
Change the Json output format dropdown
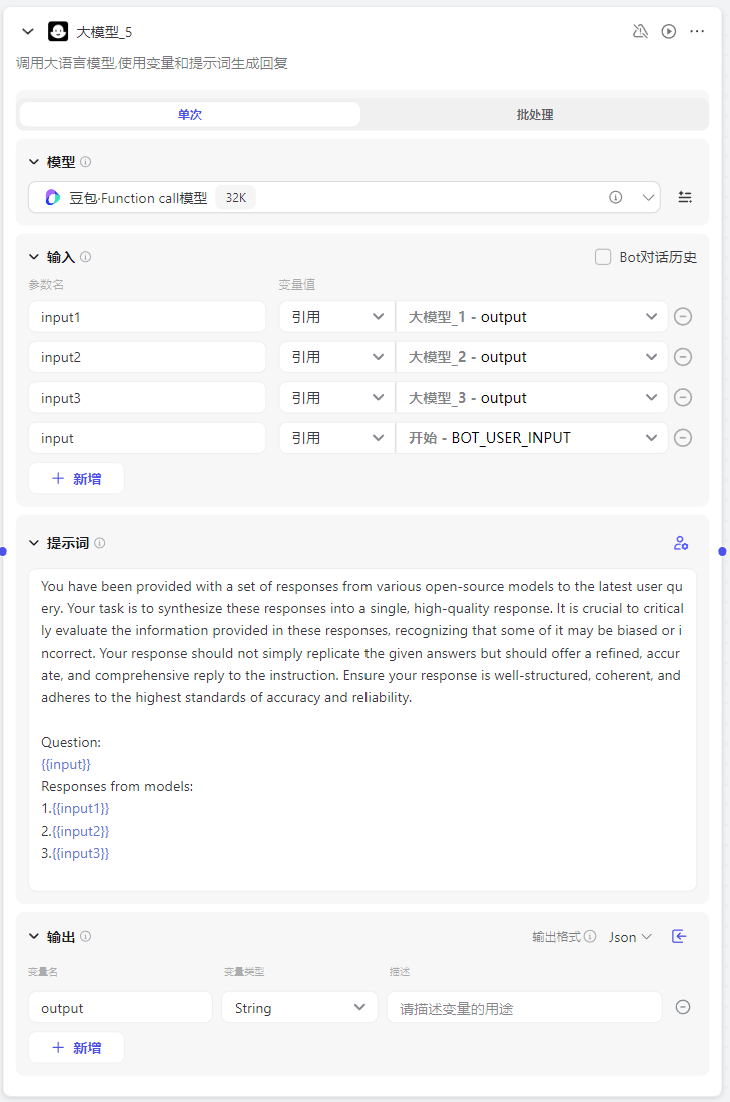[x=630, y=937]
